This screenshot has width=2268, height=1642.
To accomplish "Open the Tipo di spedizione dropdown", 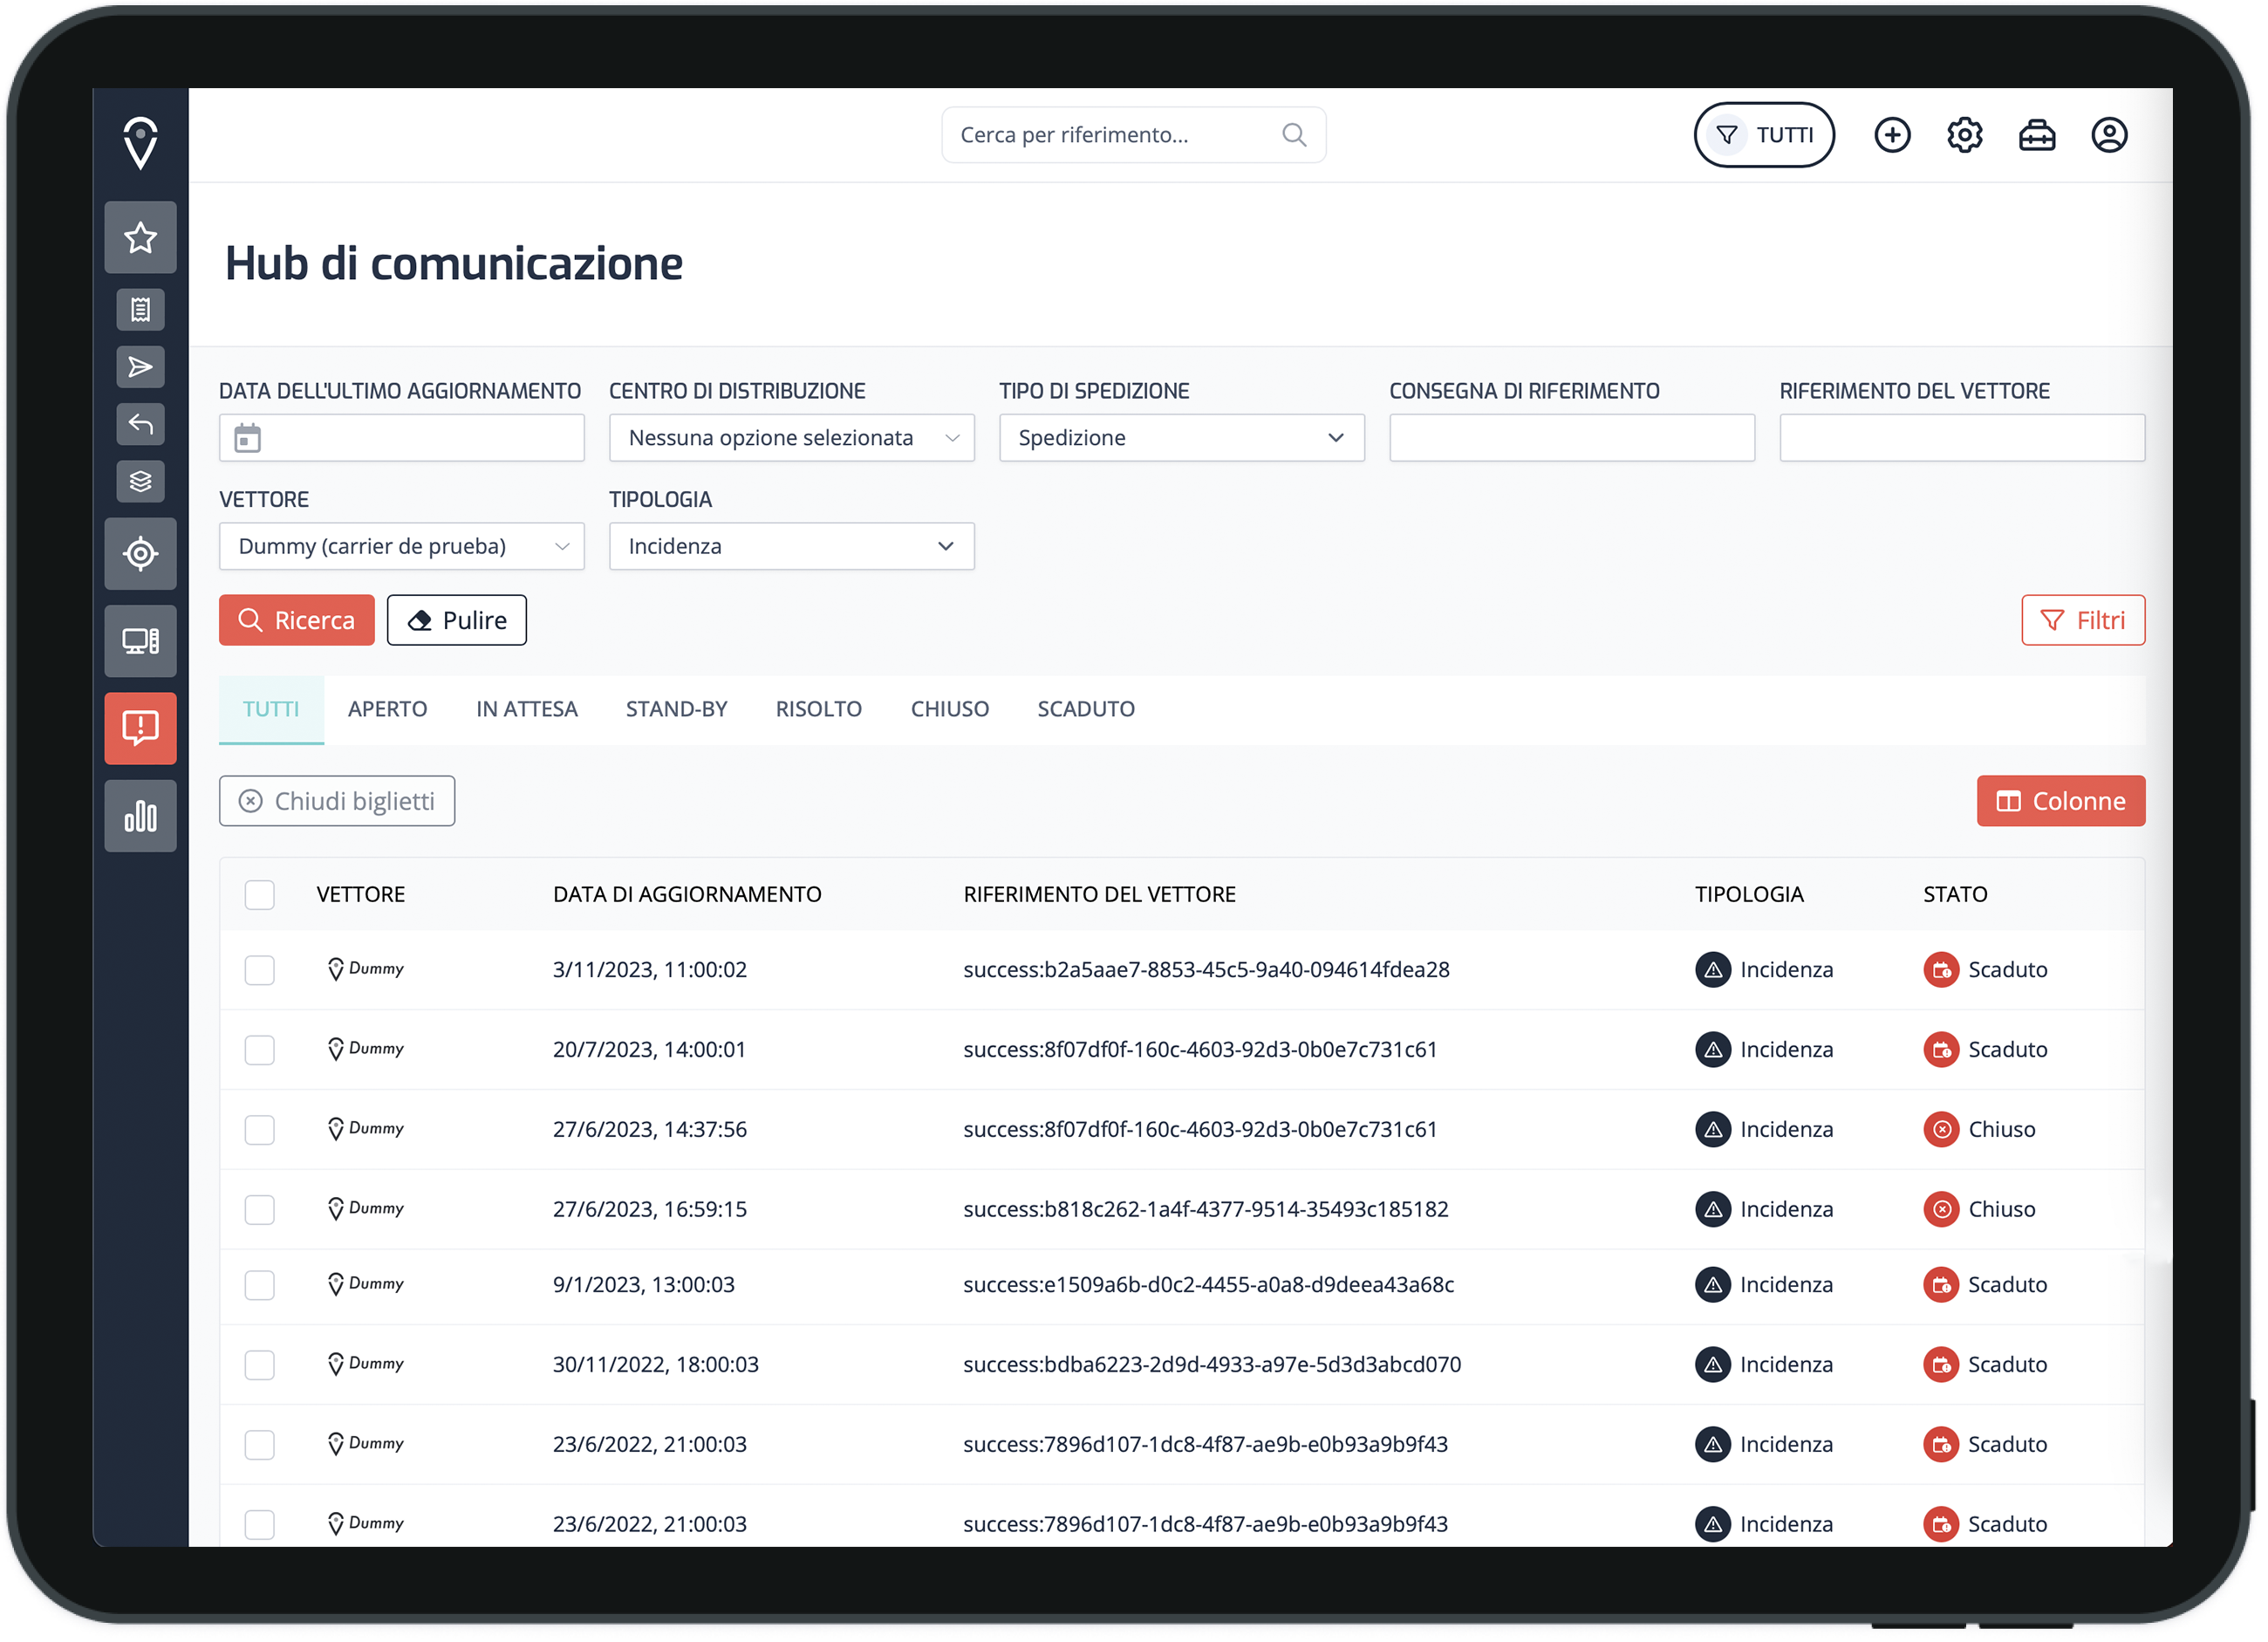I will tap(1184, 438).
